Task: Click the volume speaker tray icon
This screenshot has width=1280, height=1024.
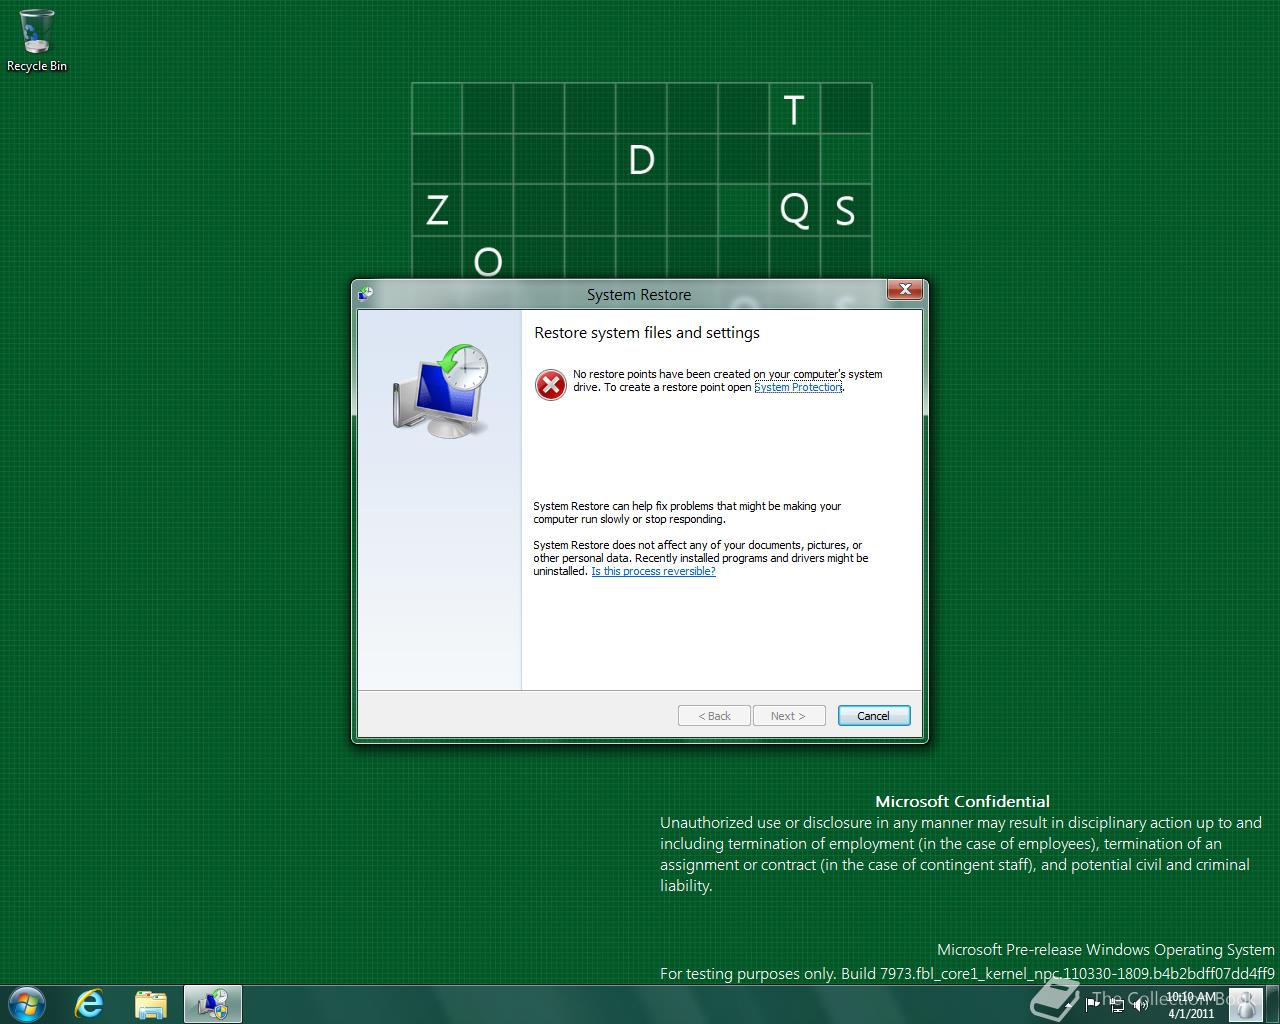Action: [1140, 1004]
